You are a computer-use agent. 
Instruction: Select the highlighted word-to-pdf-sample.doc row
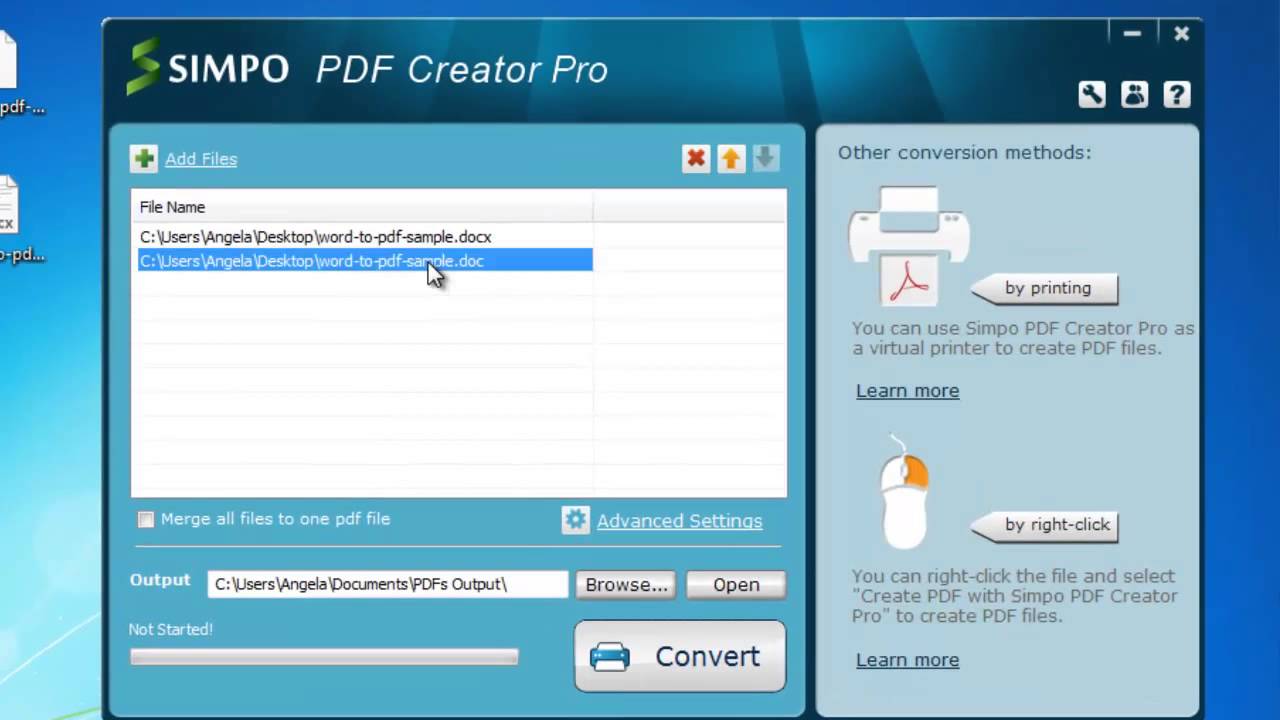pos(365,261)
